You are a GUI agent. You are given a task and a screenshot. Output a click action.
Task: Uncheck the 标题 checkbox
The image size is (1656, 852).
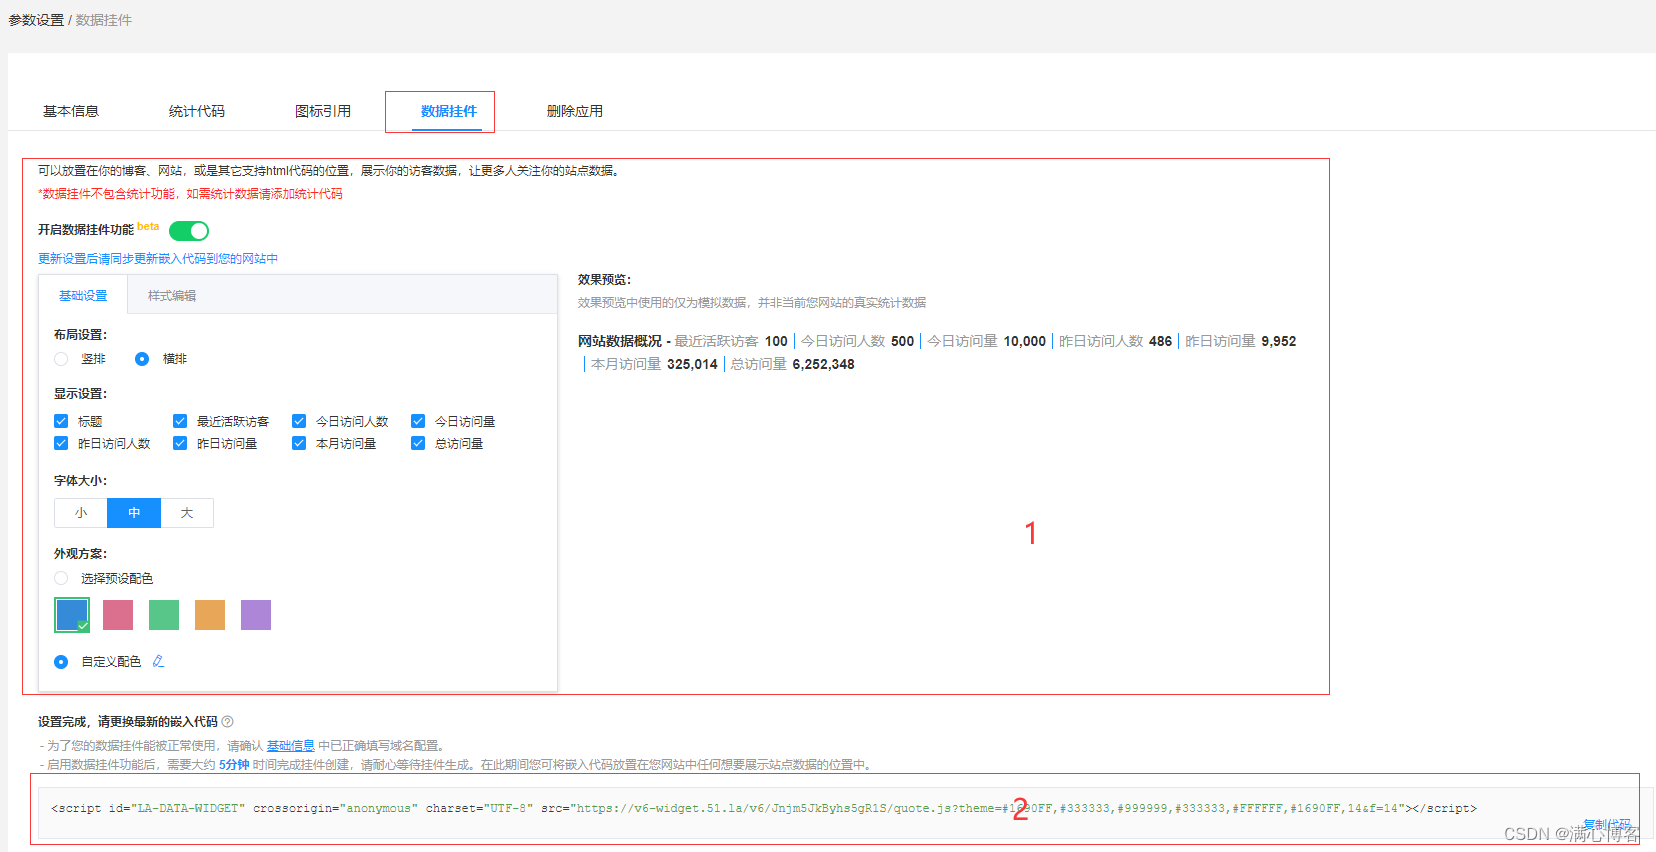[61, 421]
